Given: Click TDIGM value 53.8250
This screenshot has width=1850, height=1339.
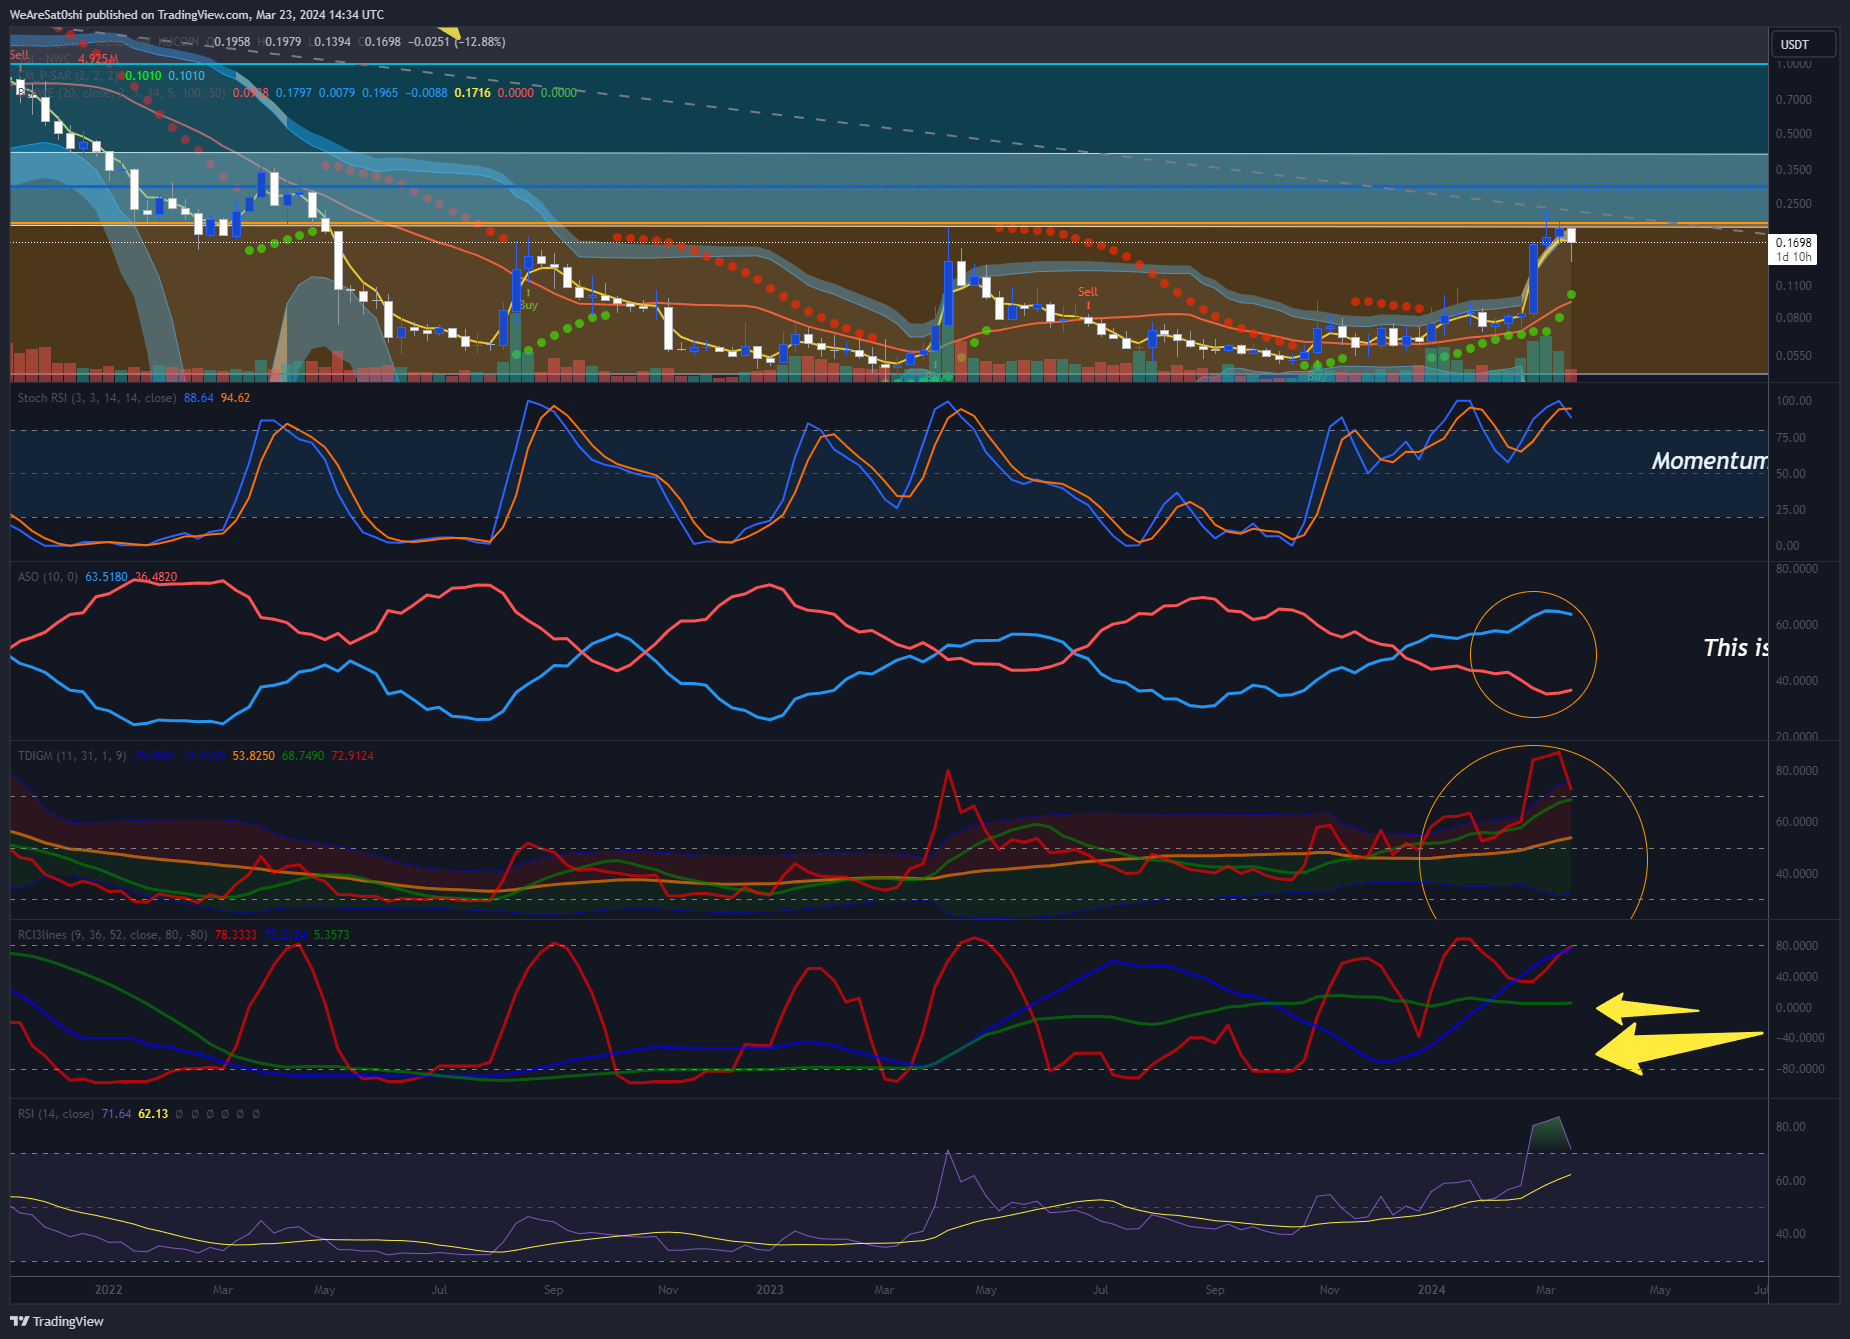Looking at the screenshot, I should (x=253, y=756).
